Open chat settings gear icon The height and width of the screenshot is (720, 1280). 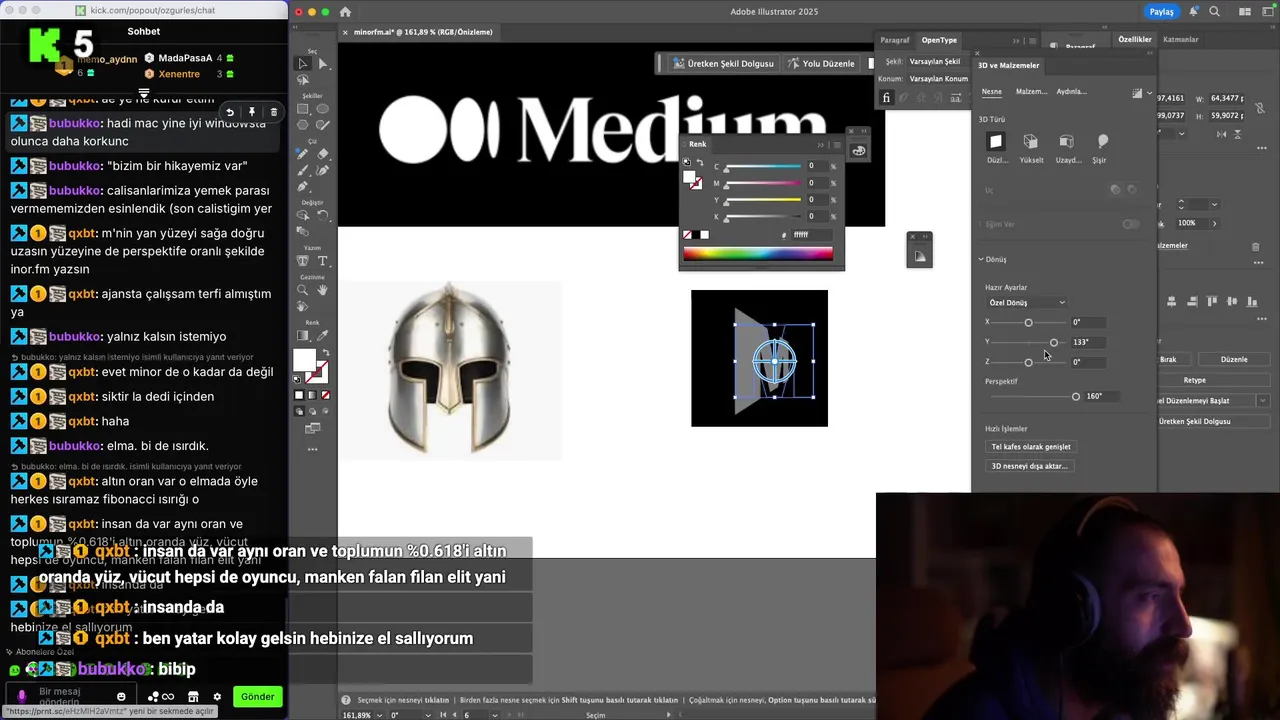point(216,697)
